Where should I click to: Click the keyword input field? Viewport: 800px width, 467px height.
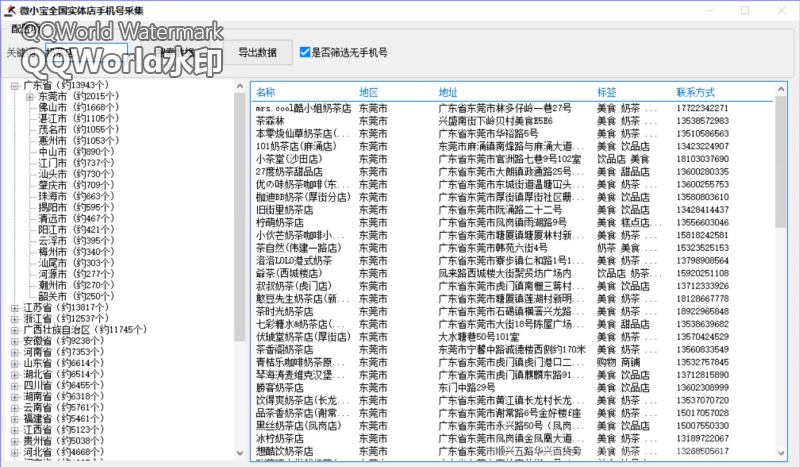coord(86,52)
